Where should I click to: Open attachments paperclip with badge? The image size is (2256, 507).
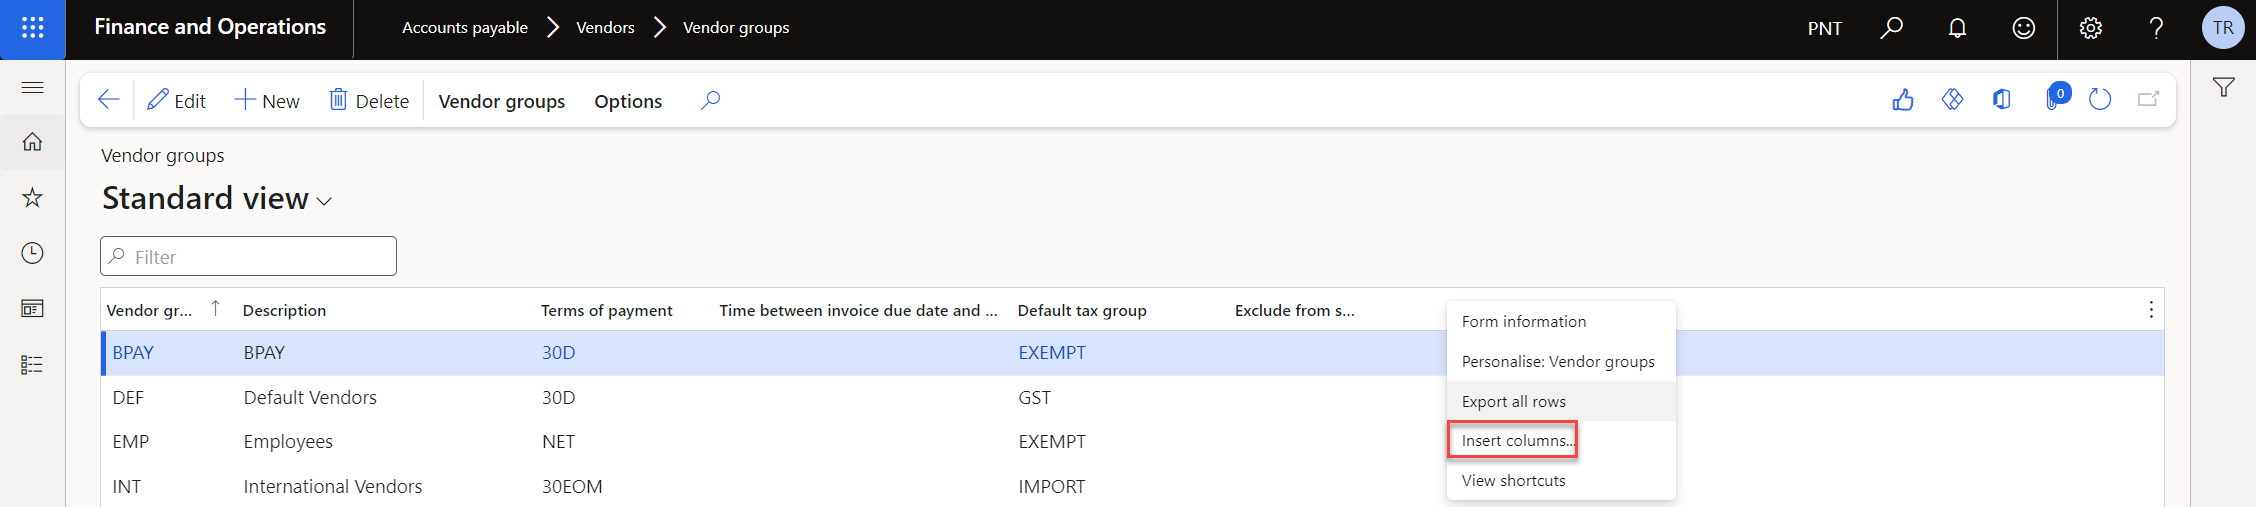tap(2056, 98)
